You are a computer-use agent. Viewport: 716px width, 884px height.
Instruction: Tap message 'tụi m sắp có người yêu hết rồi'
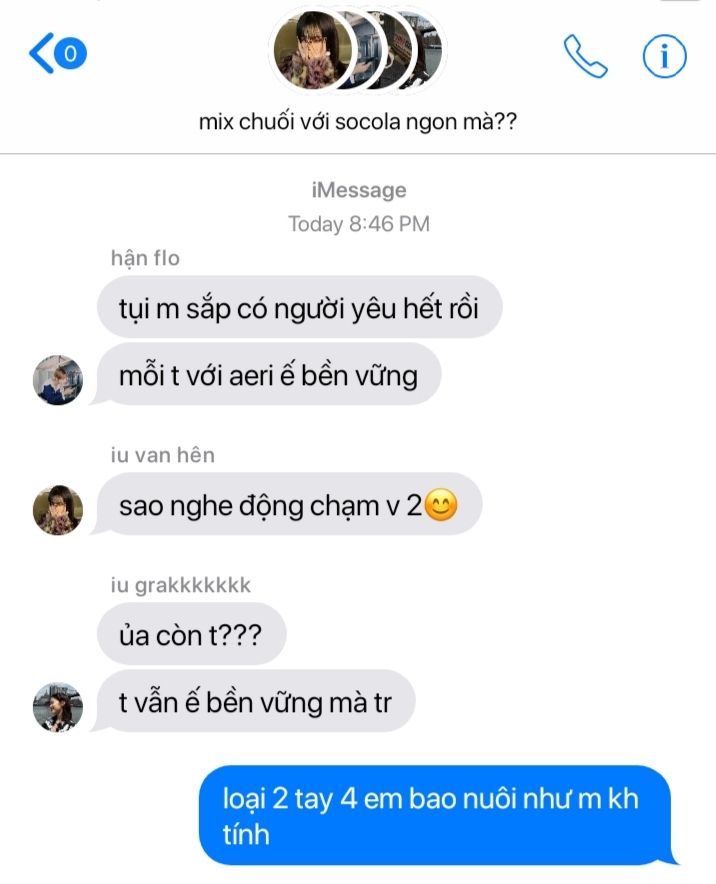(299, 307)
